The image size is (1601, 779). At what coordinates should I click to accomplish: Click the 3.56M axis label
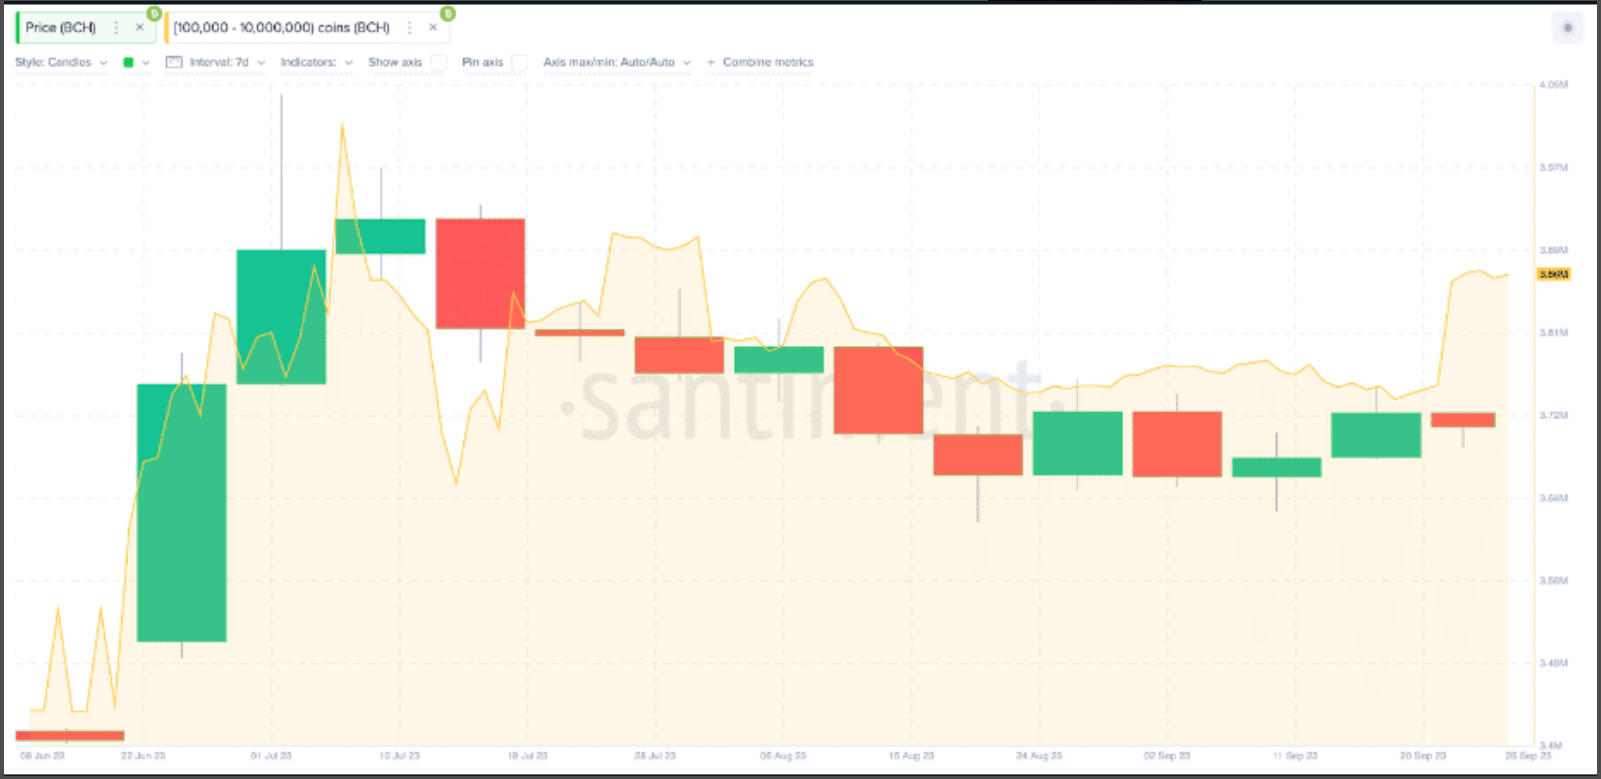click(1554, 580)
